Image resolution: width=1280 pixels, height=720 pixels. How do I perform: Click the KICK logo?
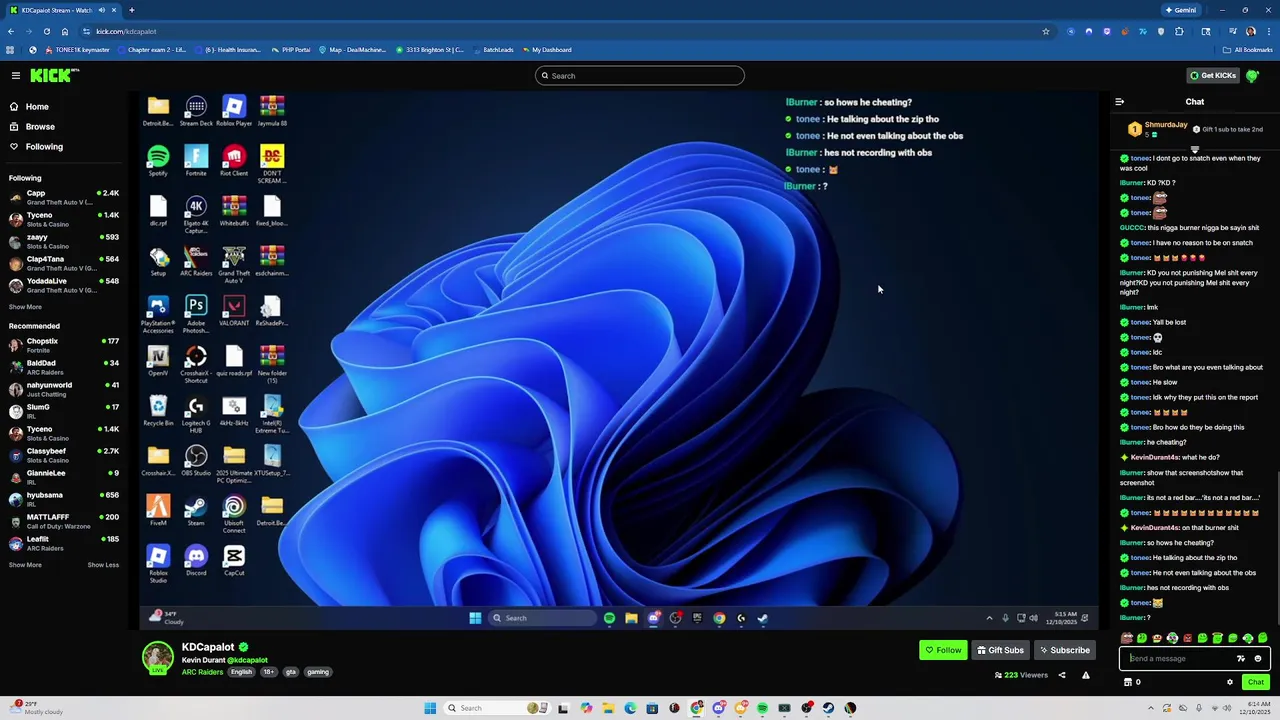52,75
